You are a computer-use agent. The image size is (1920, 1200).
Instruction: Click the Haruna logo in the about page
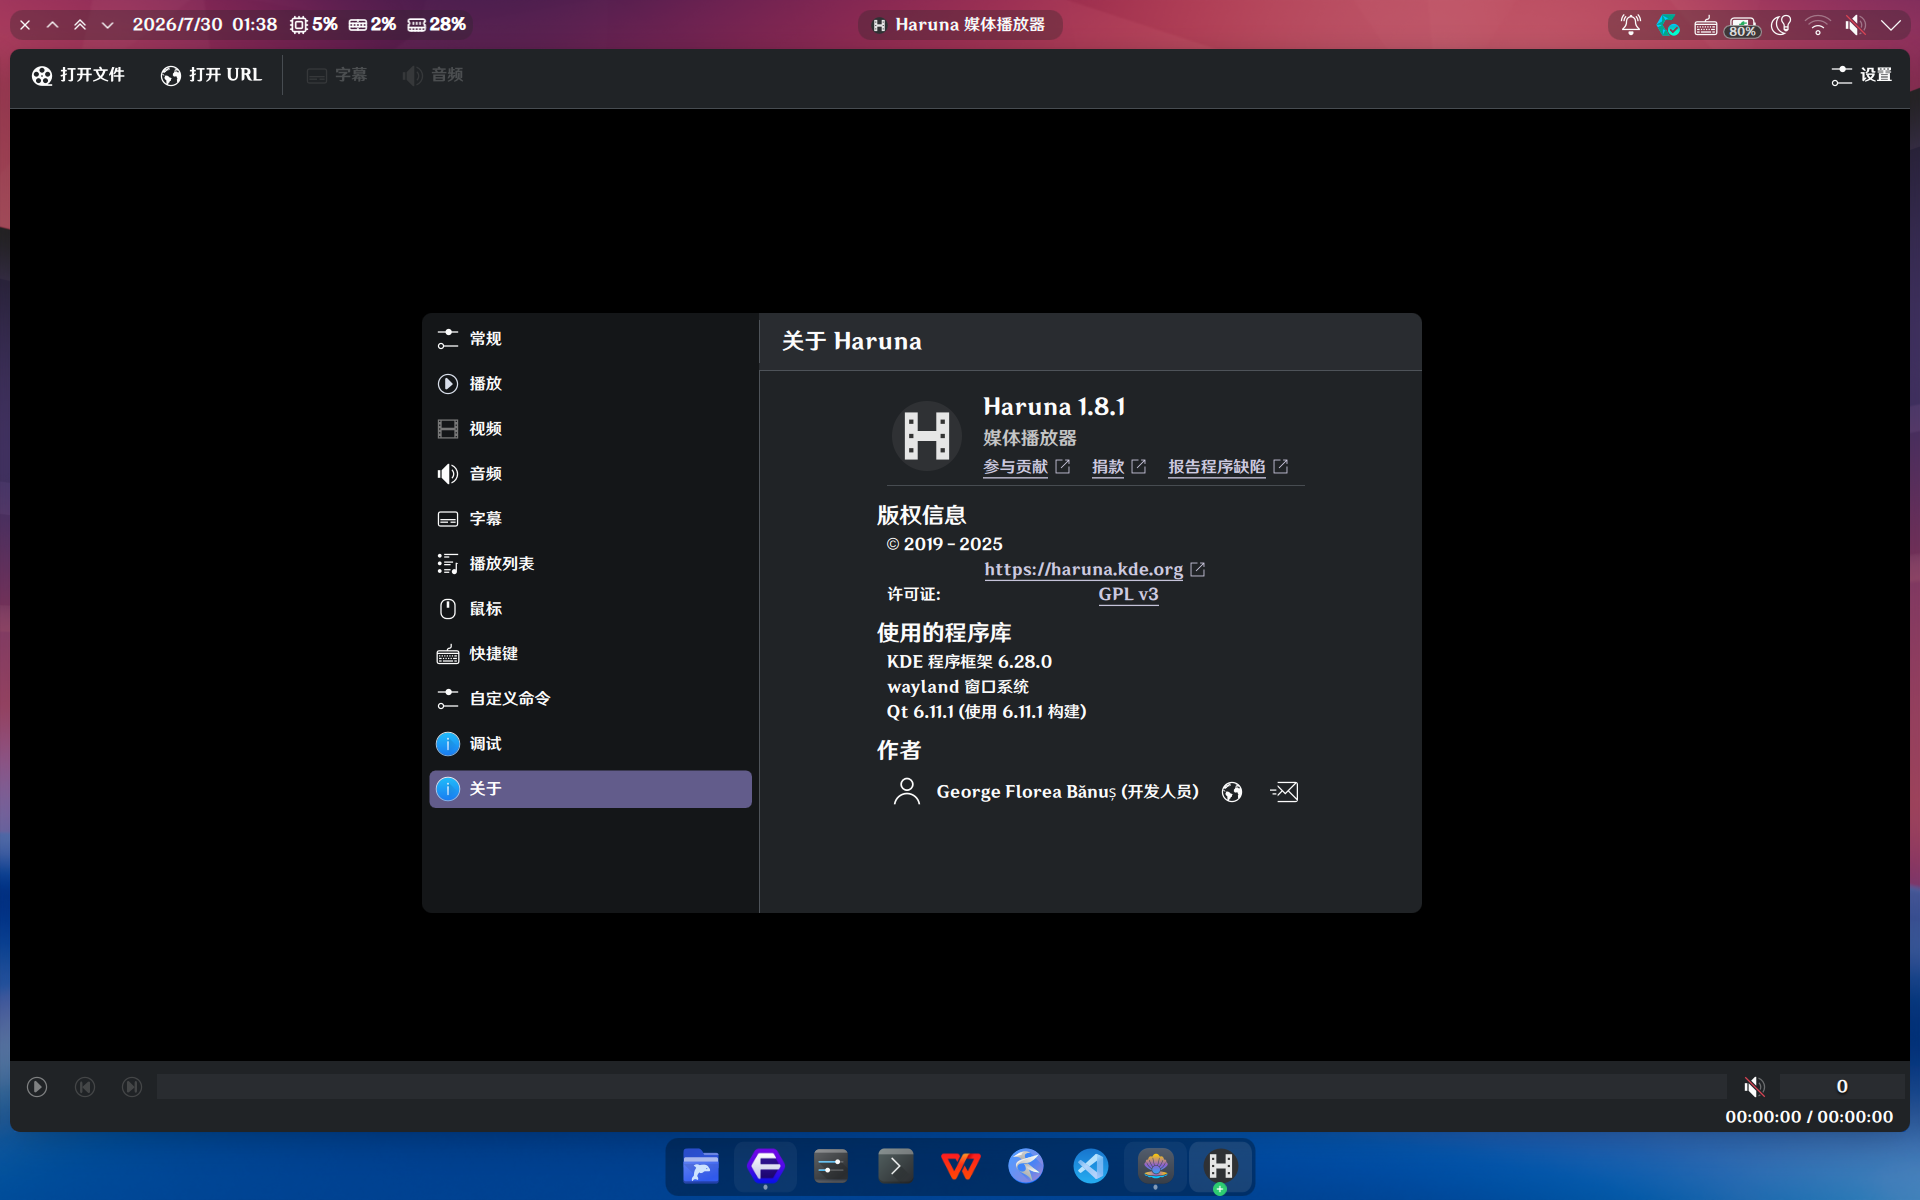(927, 436)
